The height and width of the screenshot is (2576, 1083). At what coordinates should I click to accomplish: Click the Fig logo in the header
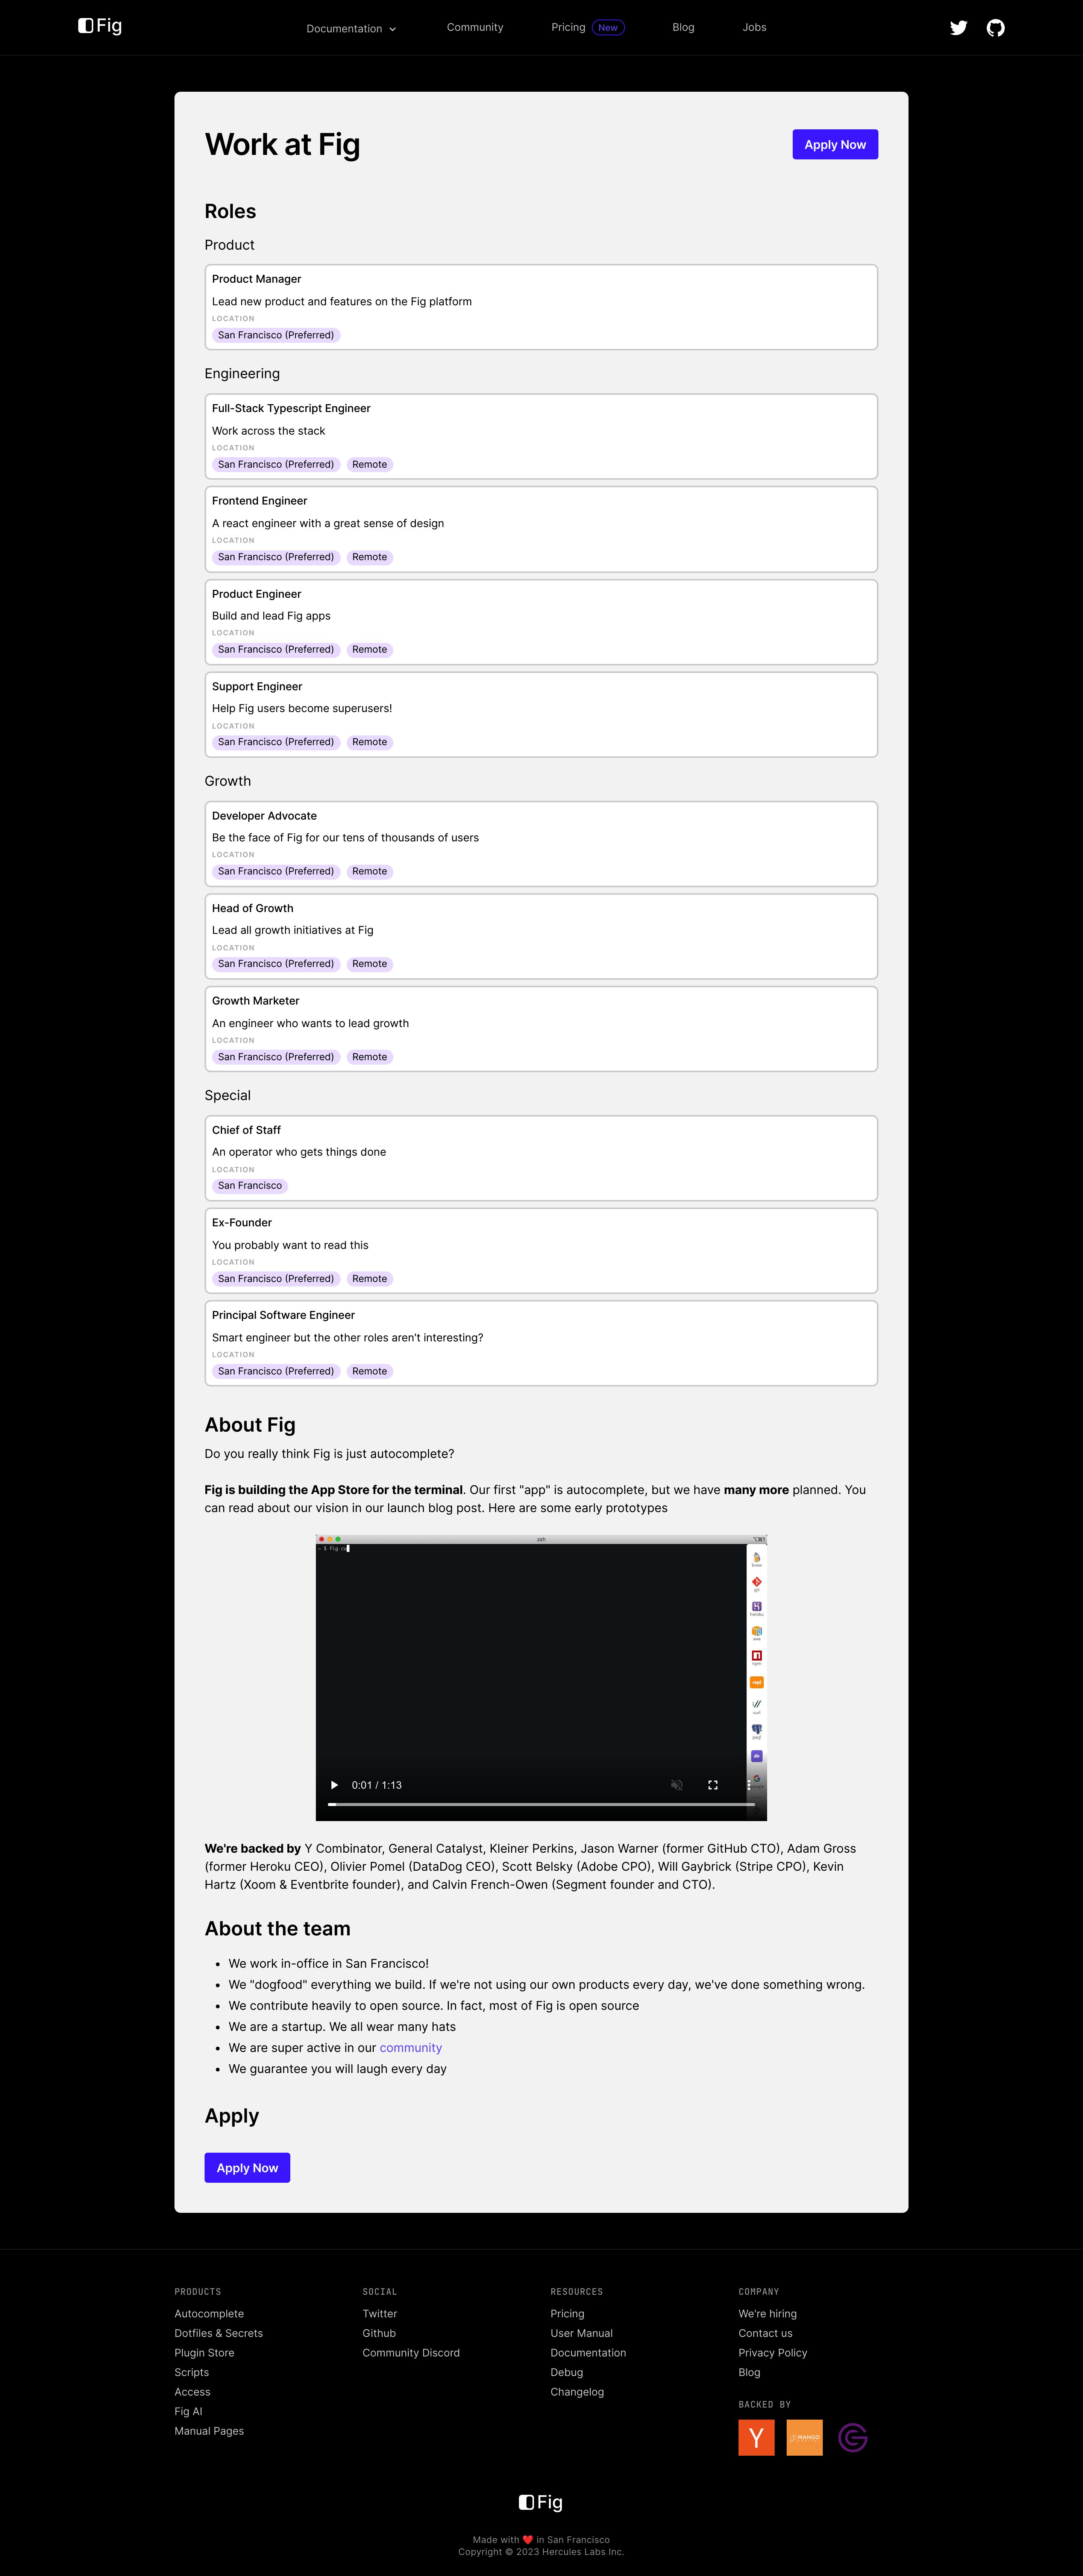(100, 26)
